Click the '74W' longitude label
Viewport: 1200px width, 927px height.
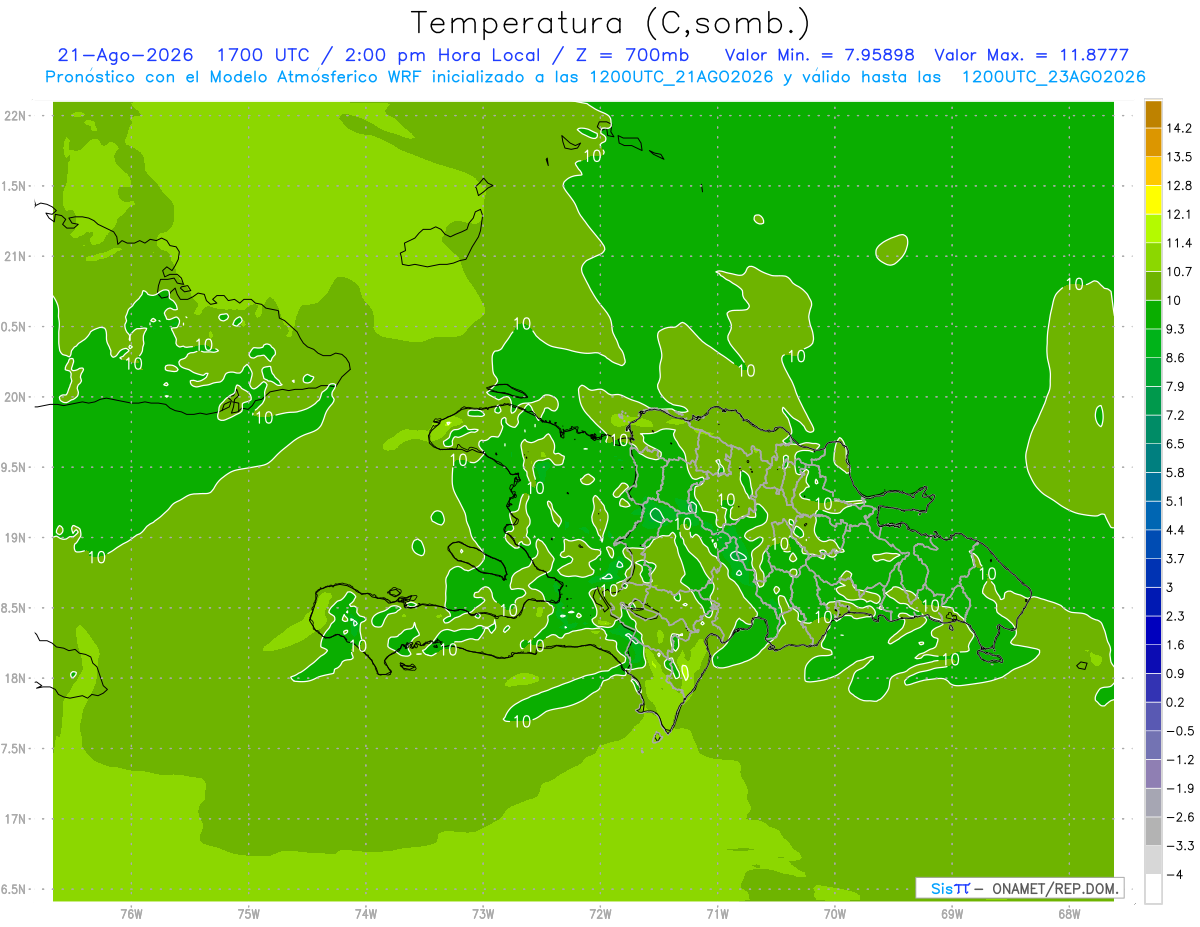365,914
